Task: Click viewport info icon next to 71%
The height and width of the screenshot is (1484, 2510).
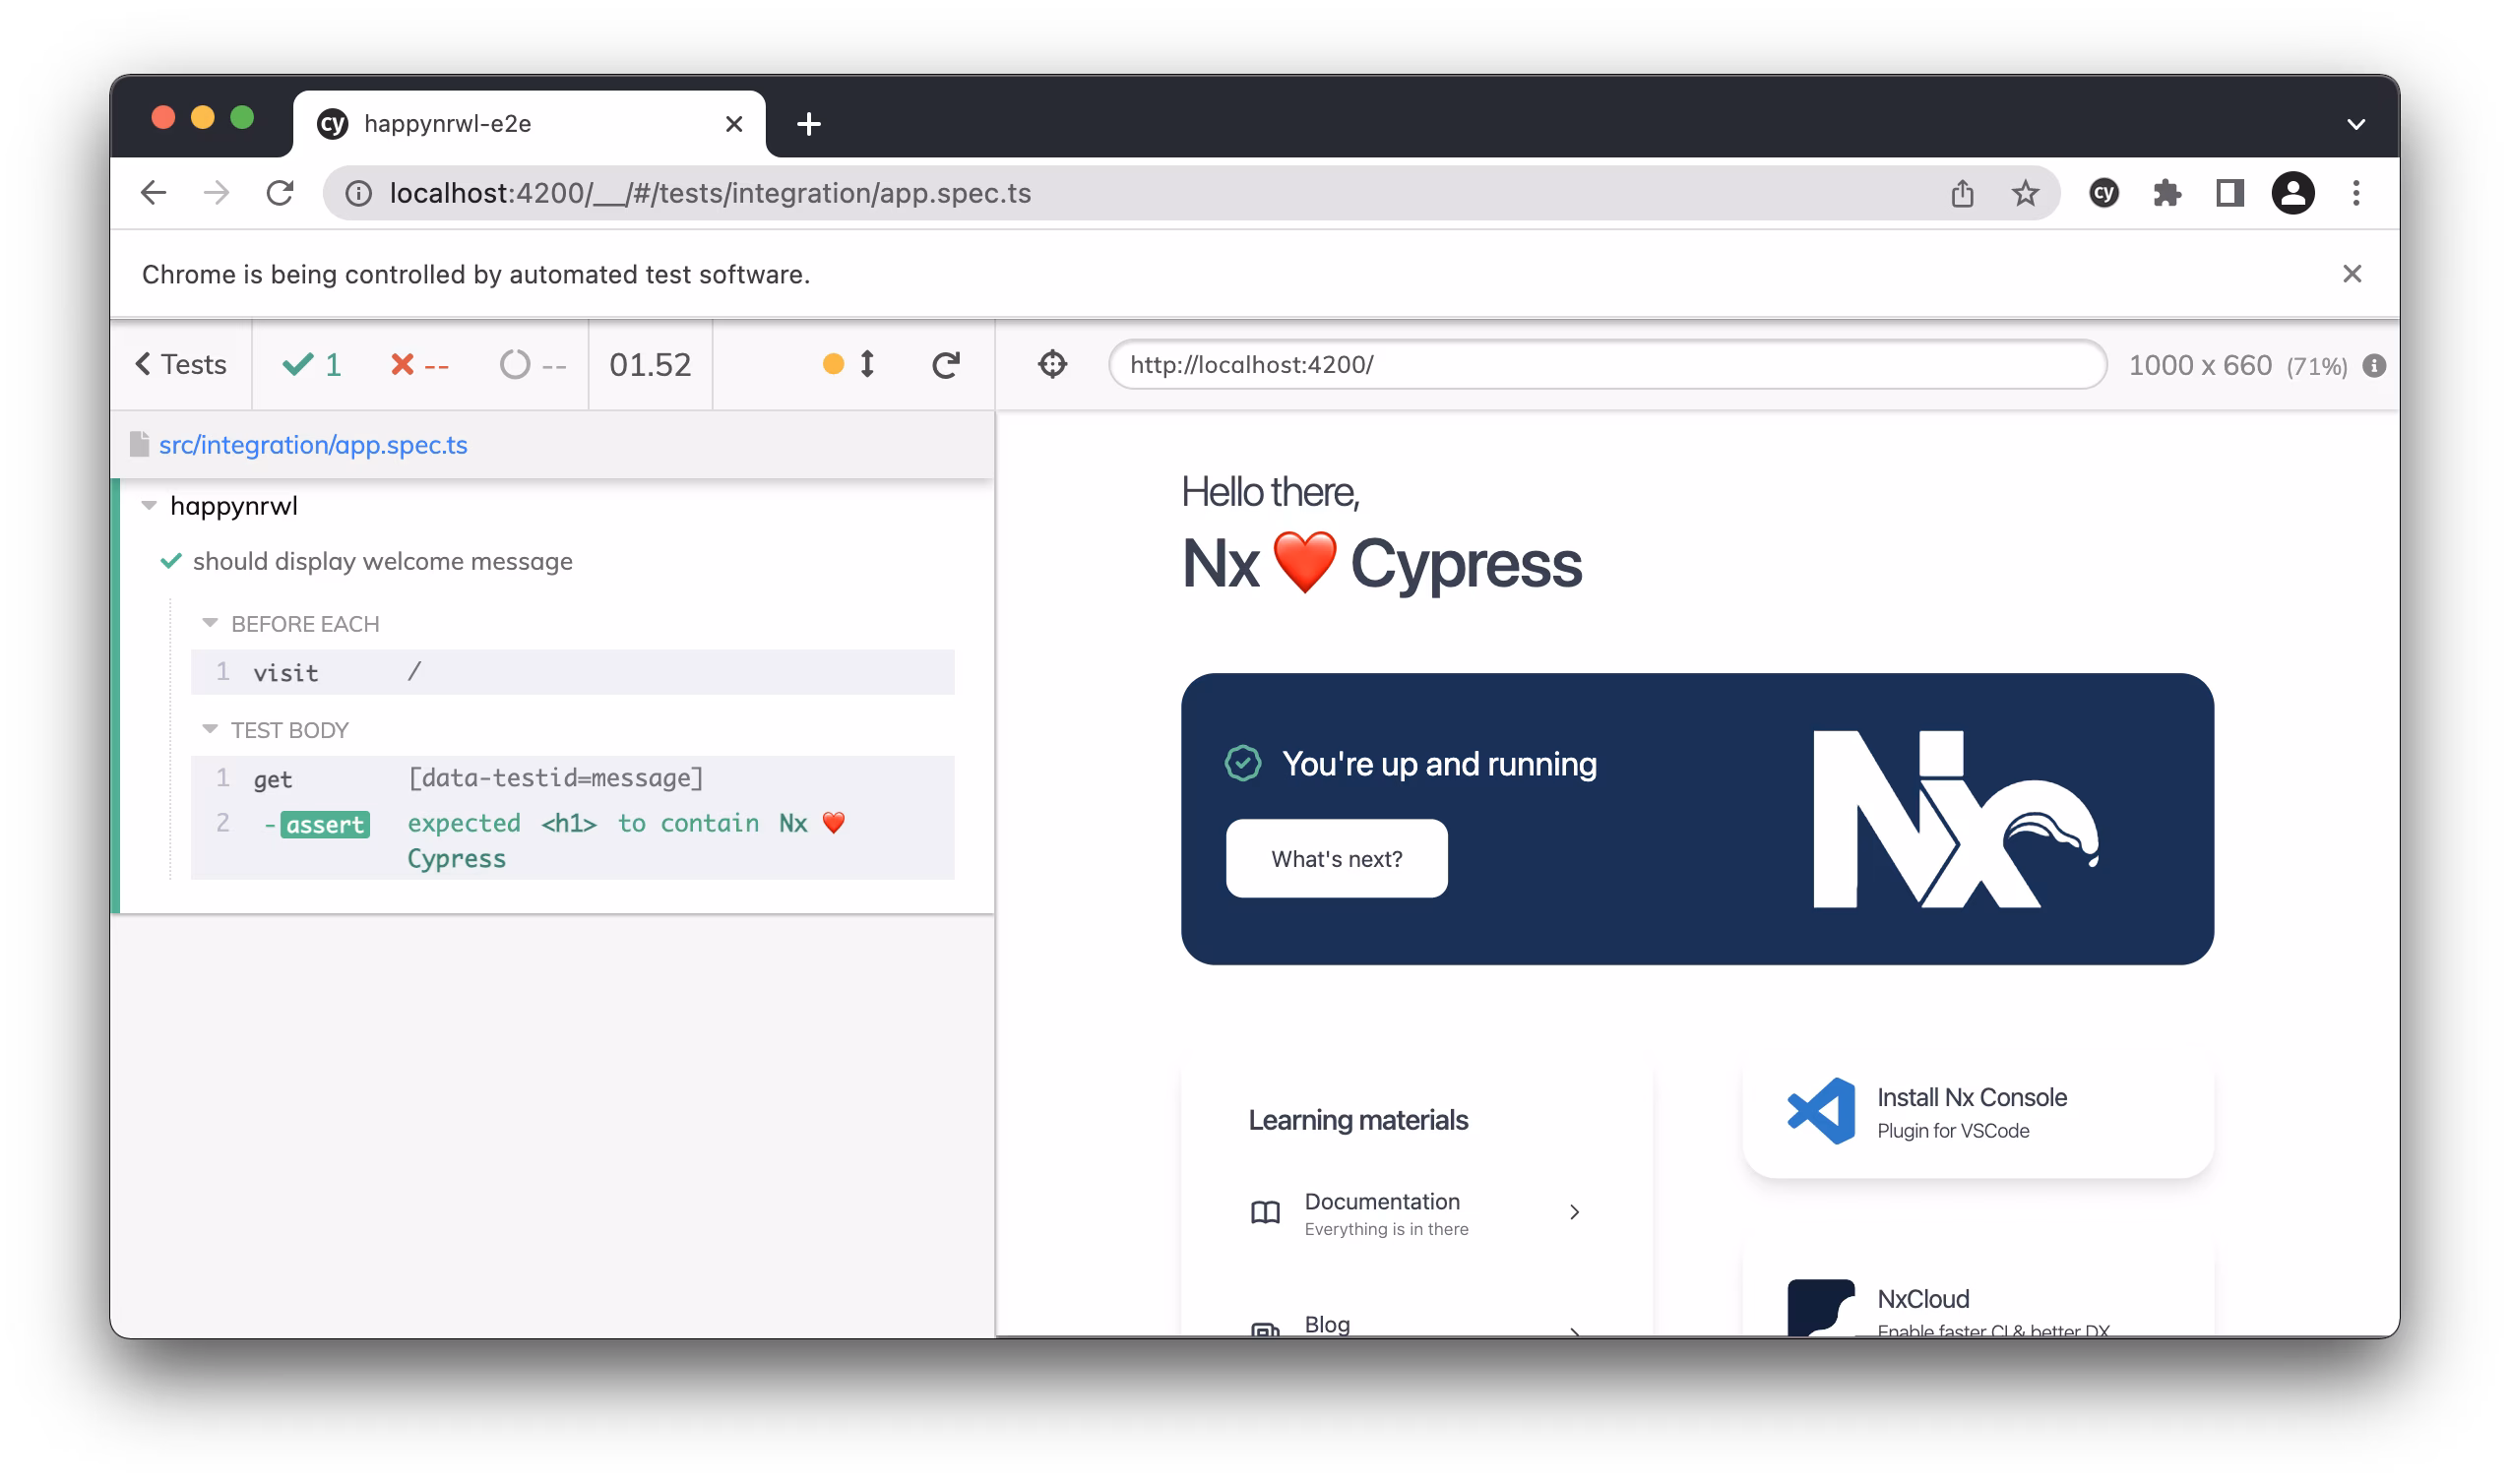Action: point(2374,366)
